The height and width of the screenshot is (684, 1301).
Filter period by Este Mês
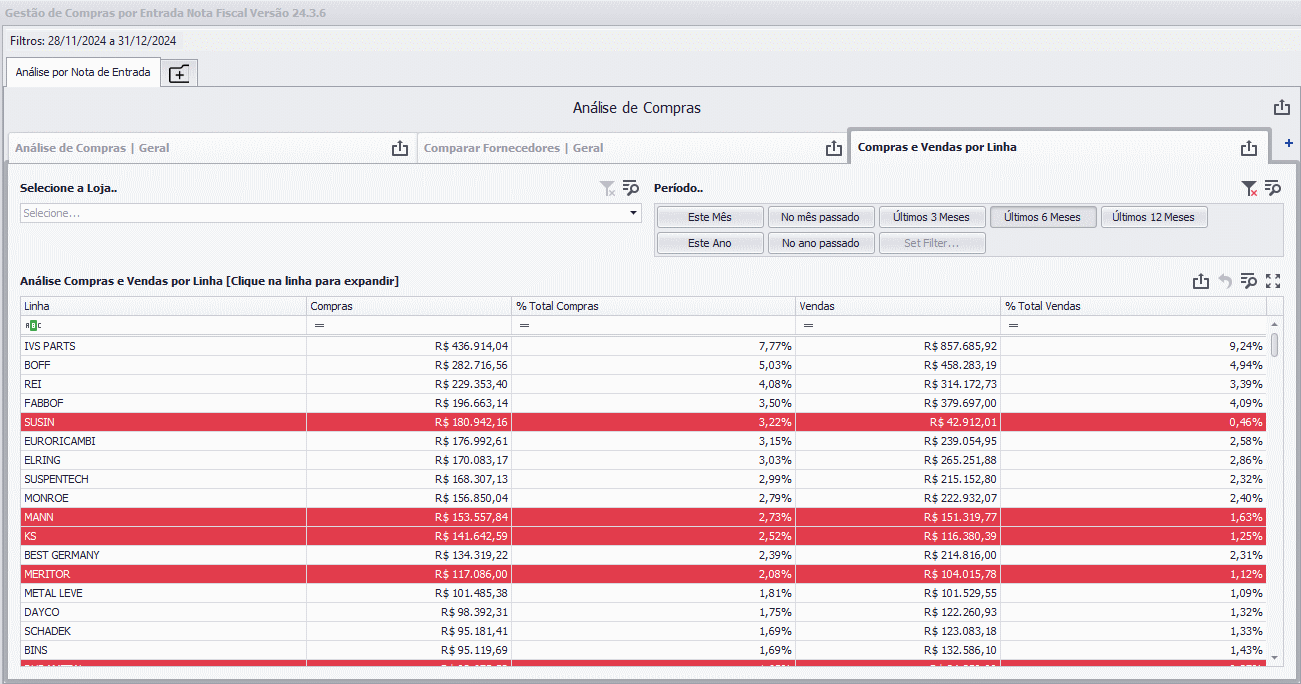pos(710,217)
